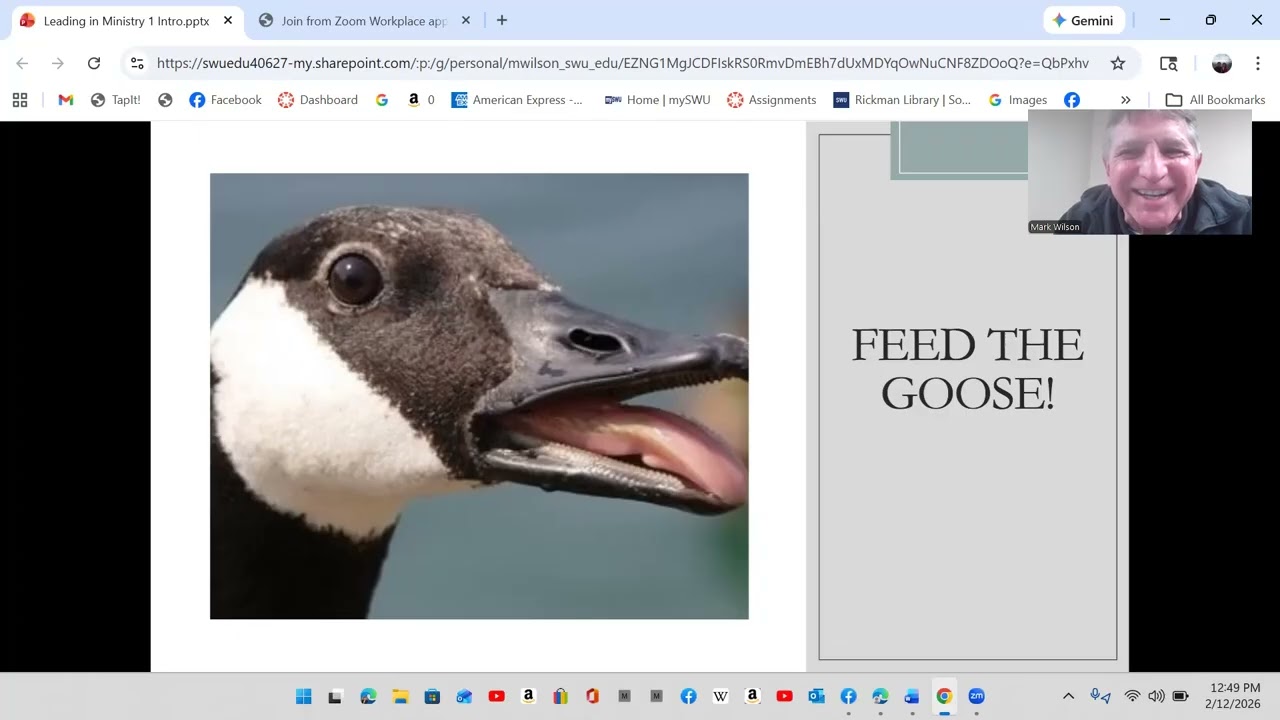Open the site information icon in the address bar
The height and width of the screenshot is (720, 1280).
point(137,63)
